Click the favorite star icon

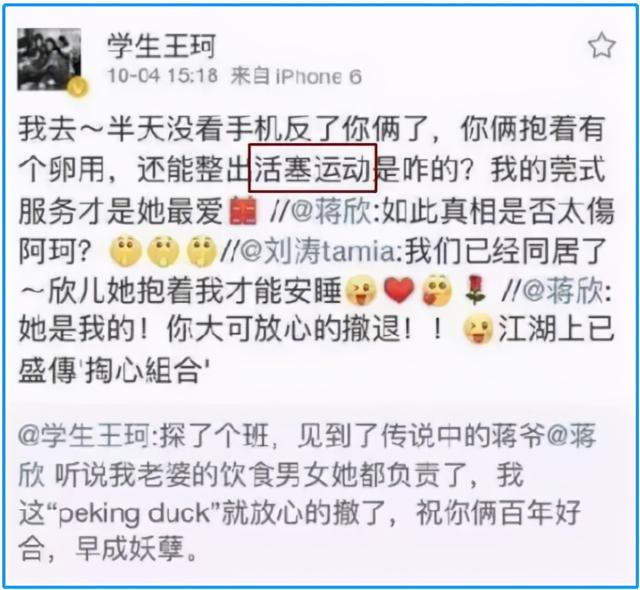pyautogui.click(x=602, y=46)
